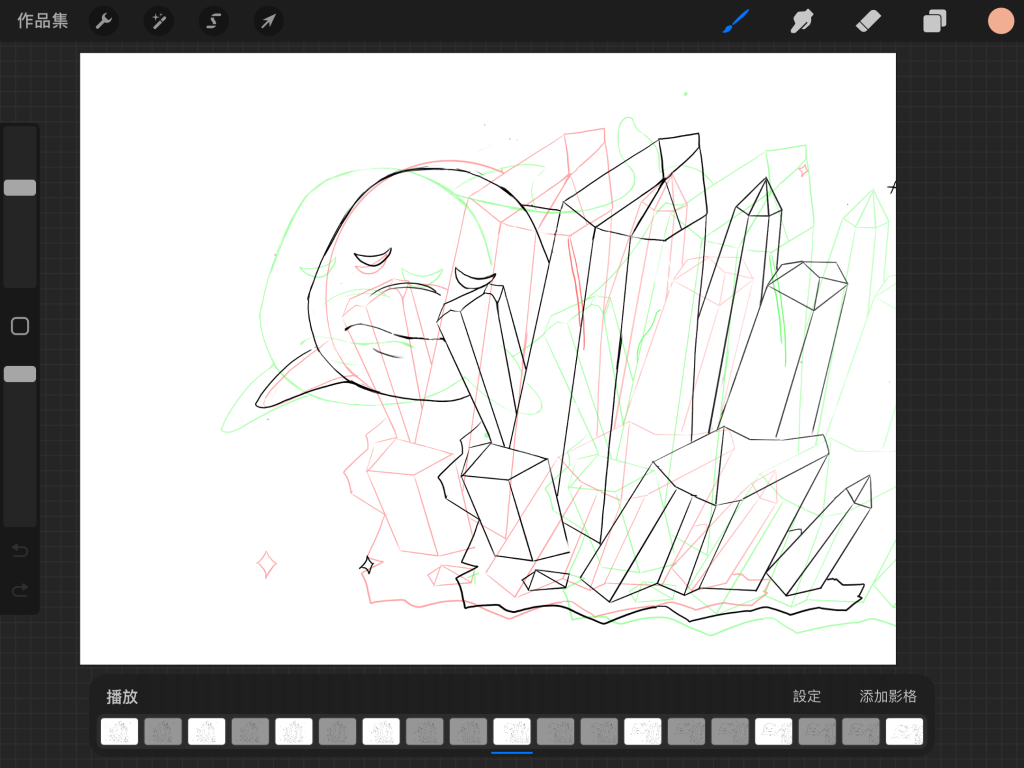Open the Layers panel

[x=934, y=21]
